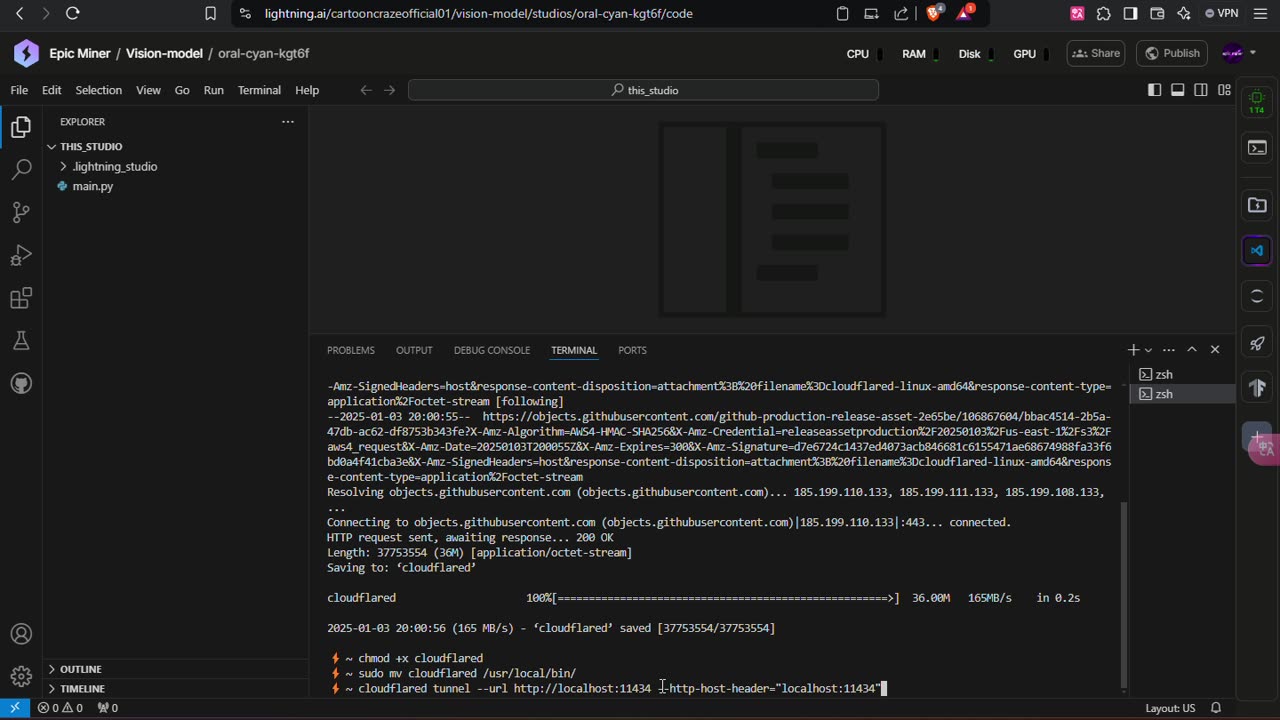Toggle the secondary side bar layout
Viewport: 1280px width, 720px height.
(x=1201, y=90)
